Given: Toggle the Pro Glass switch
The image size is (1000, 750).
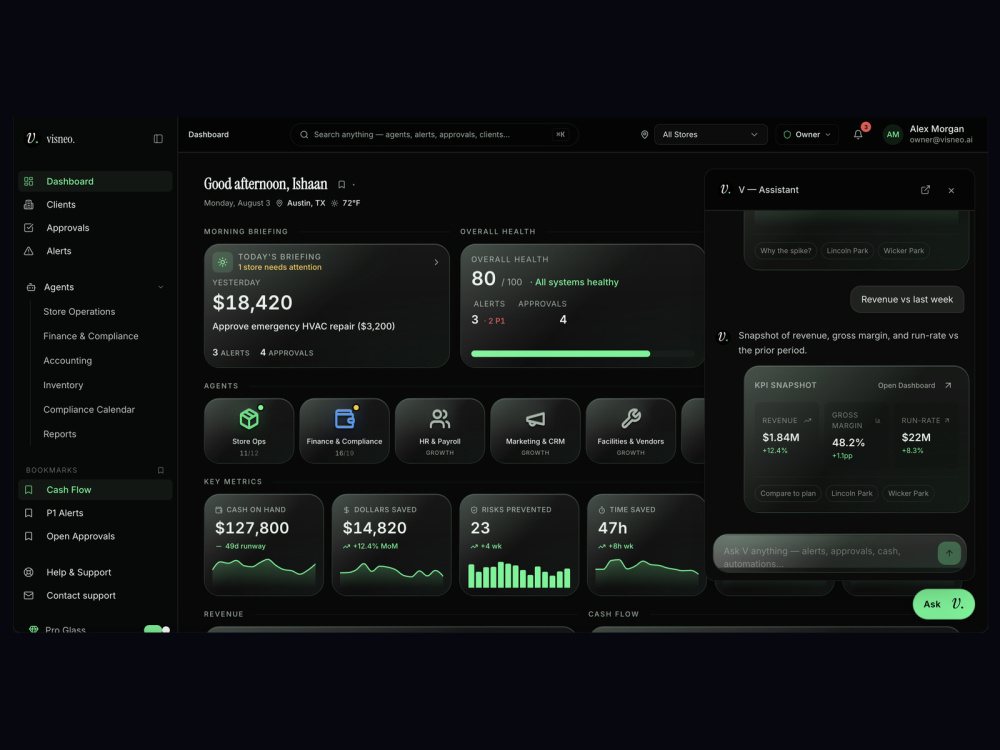Looking at the screenshot, I should 157,629.
